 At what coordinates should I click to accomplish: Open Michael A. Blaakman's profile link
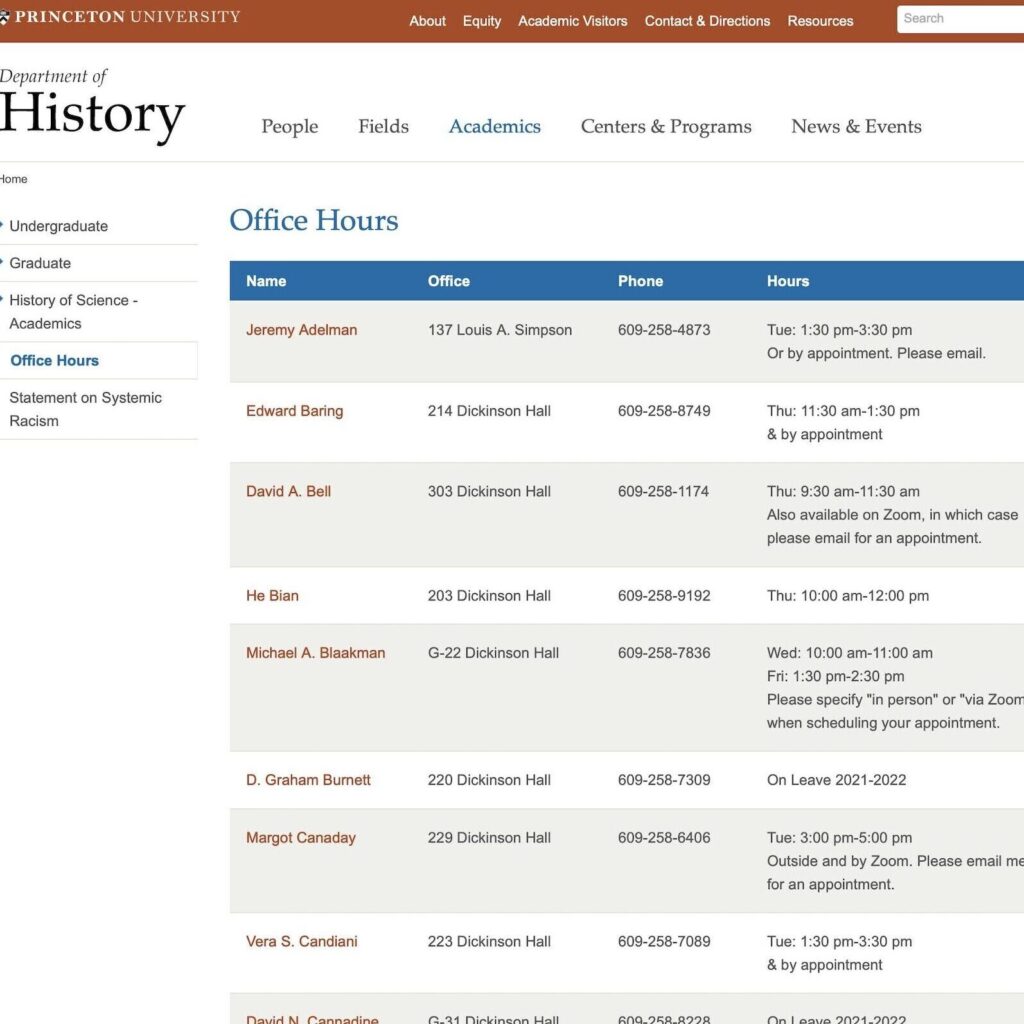tap(315, 652)
